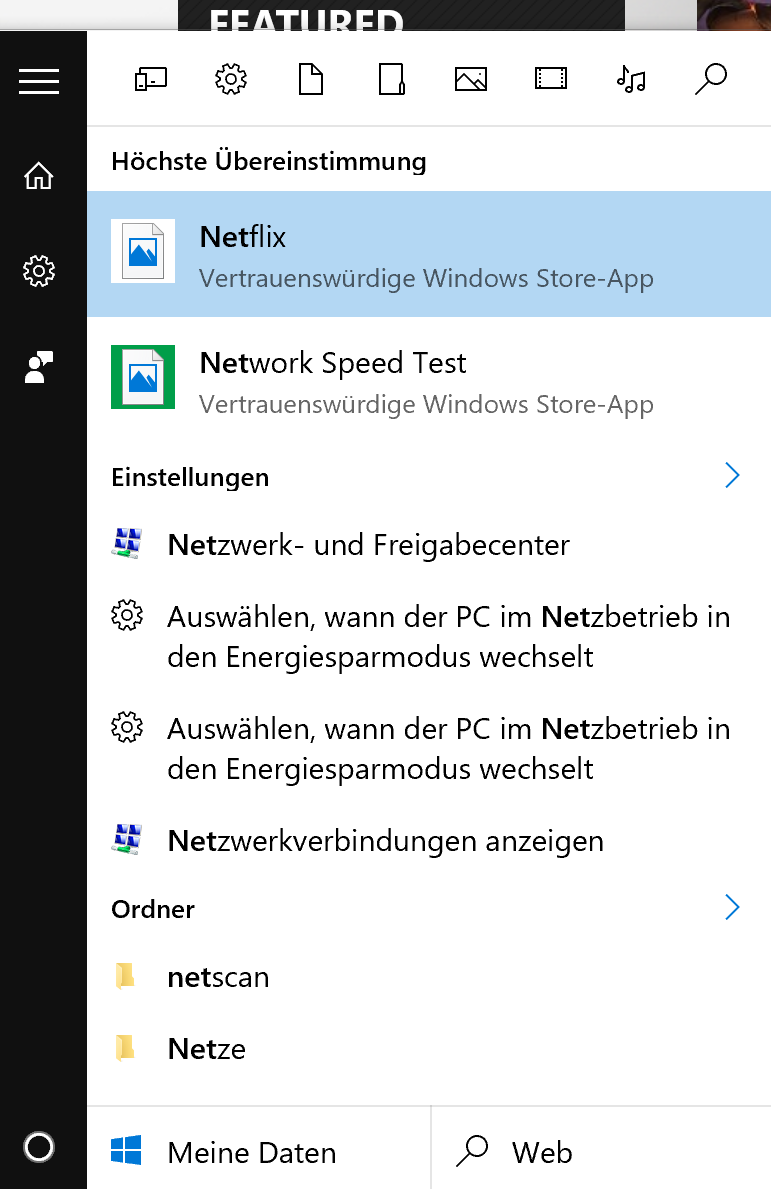
Task: Open Network Speed Test app result
Action: tap(429, 380)
